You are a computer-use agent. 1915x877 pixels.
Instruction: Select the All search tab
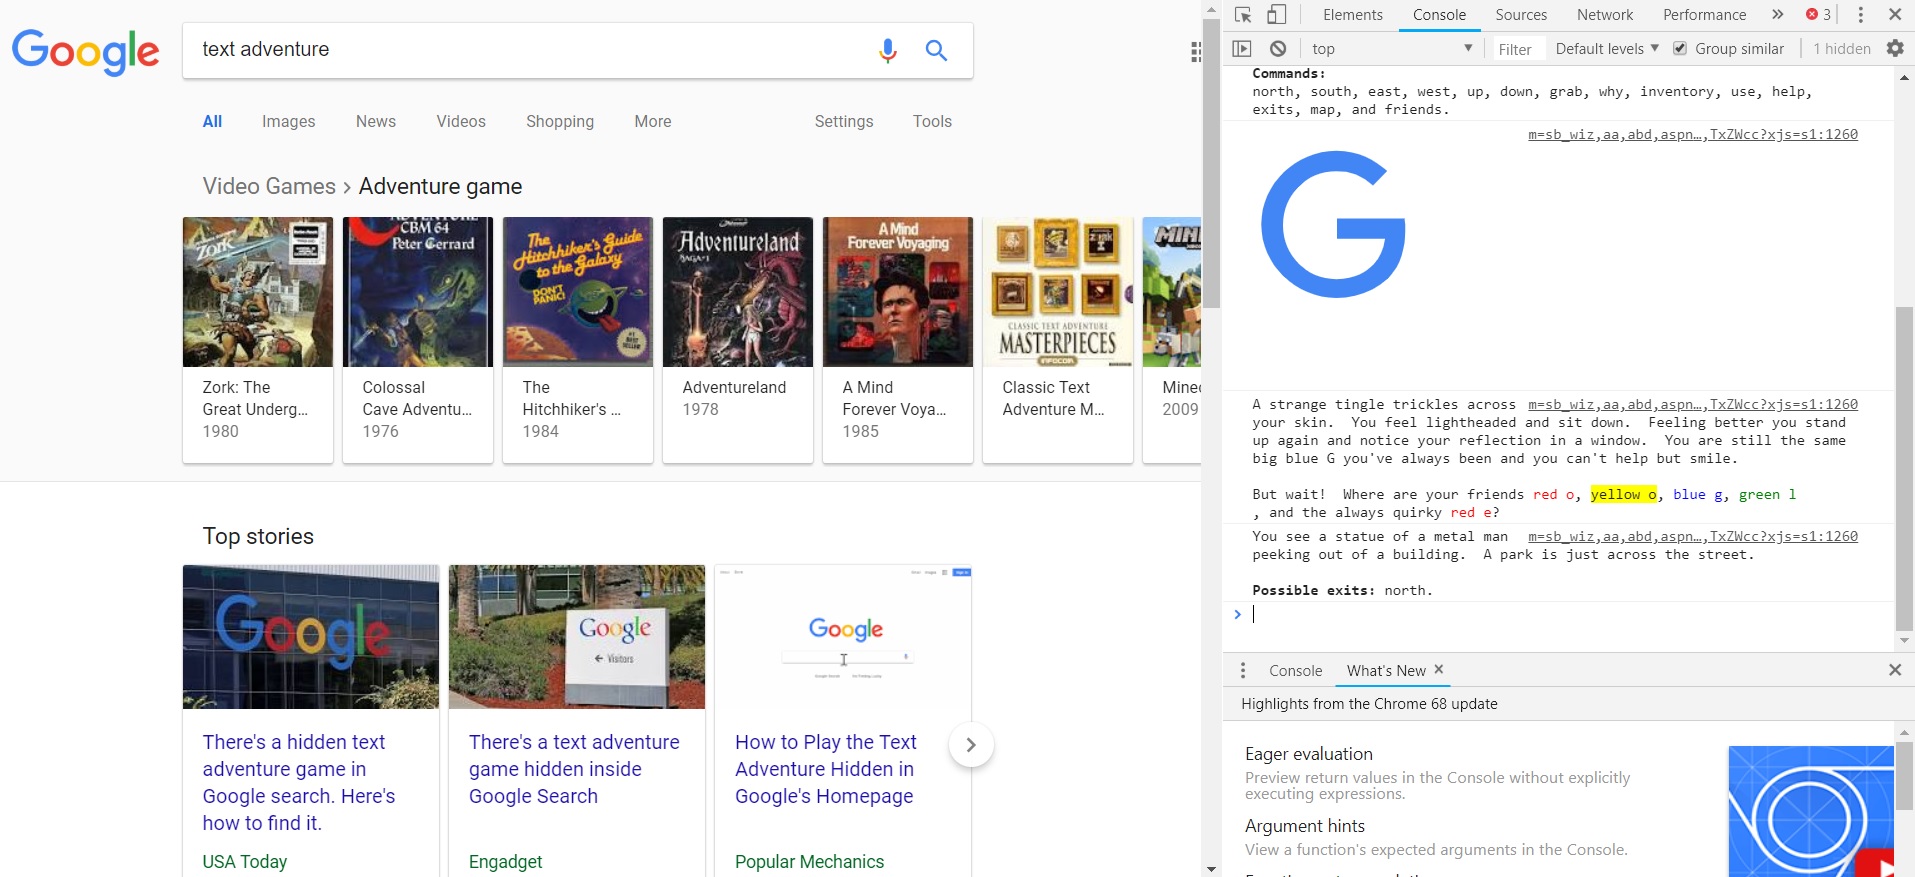point(212,122)
